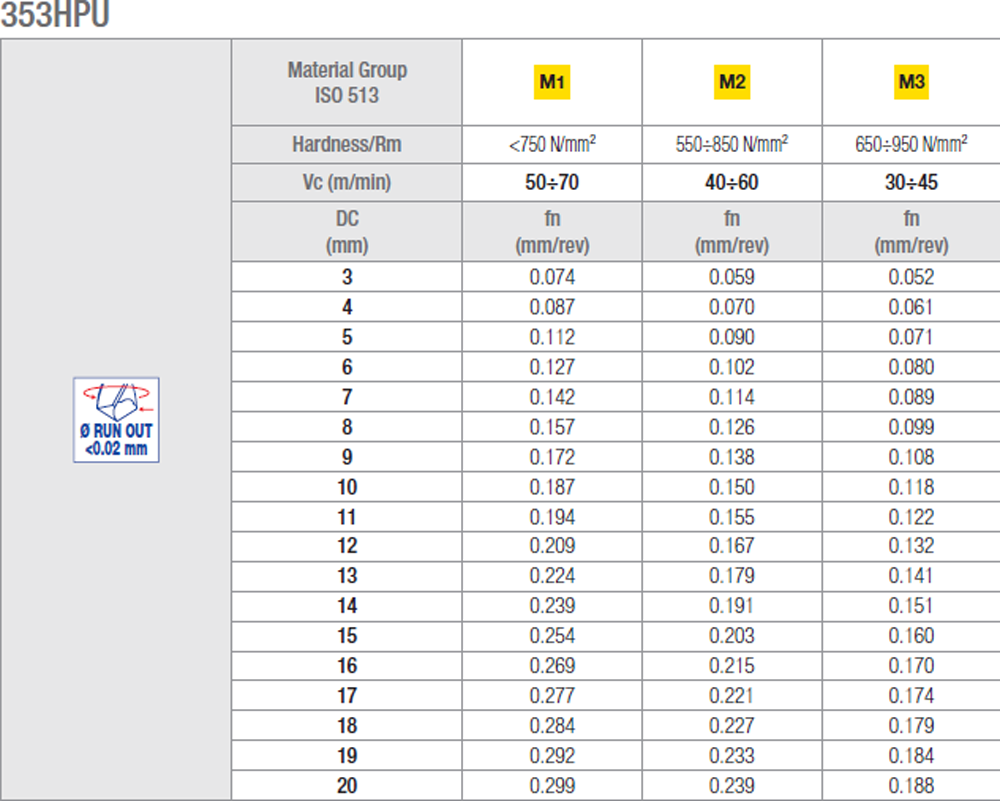The image size is (1000, 801).
Task: Select the yellow M1 material group badge
Action: coord(552,82)
